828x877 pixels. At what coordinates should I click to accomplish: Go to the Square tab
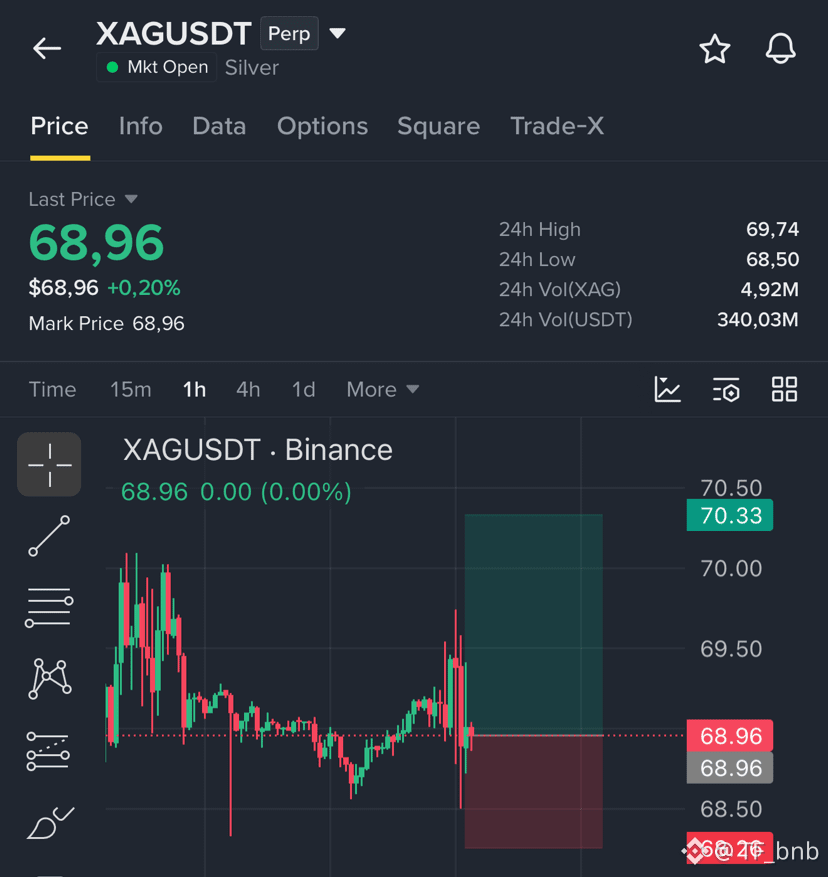[439, 126]
